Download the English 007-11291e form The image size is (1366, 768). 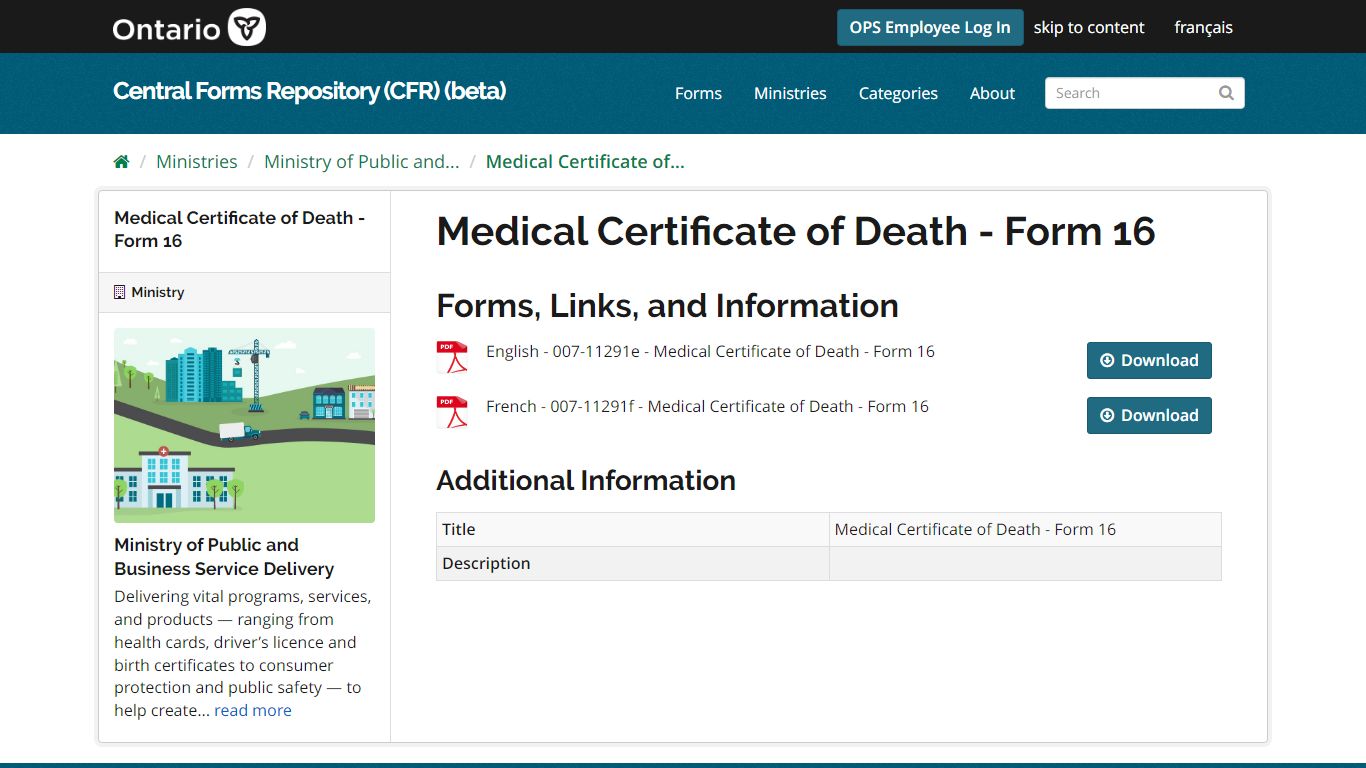point(1149,360)
